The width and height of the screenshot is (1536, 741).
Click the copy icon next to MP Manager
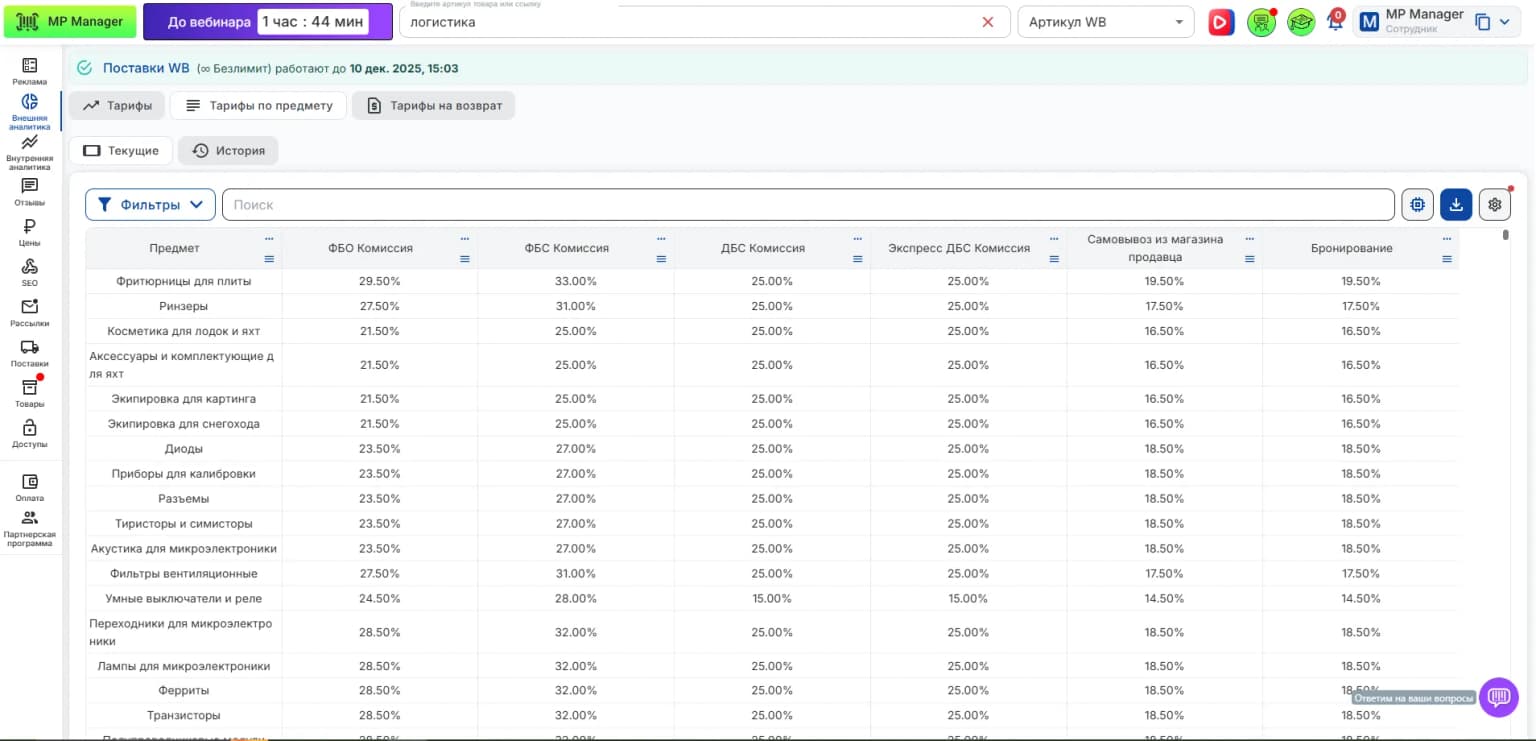[1483, 22]
